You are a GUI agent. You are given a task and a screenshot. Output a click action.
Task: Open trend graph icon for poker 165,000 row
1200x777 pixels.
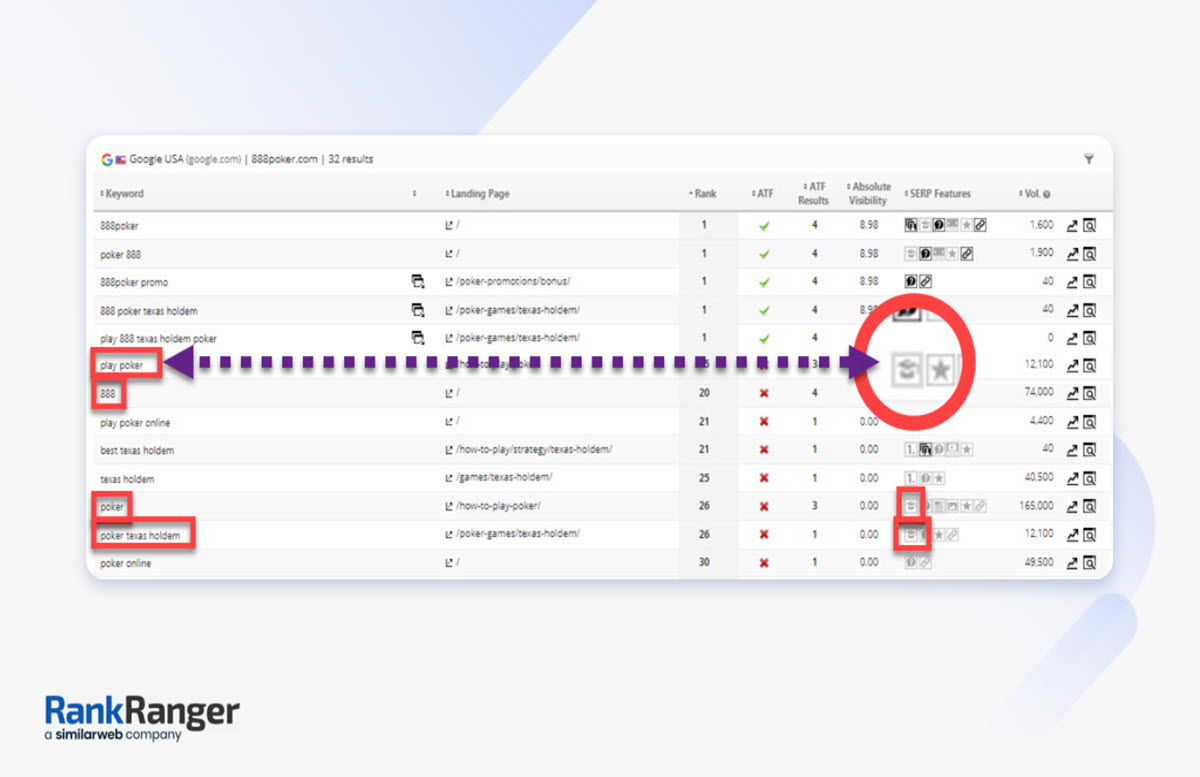point(1072,506)
